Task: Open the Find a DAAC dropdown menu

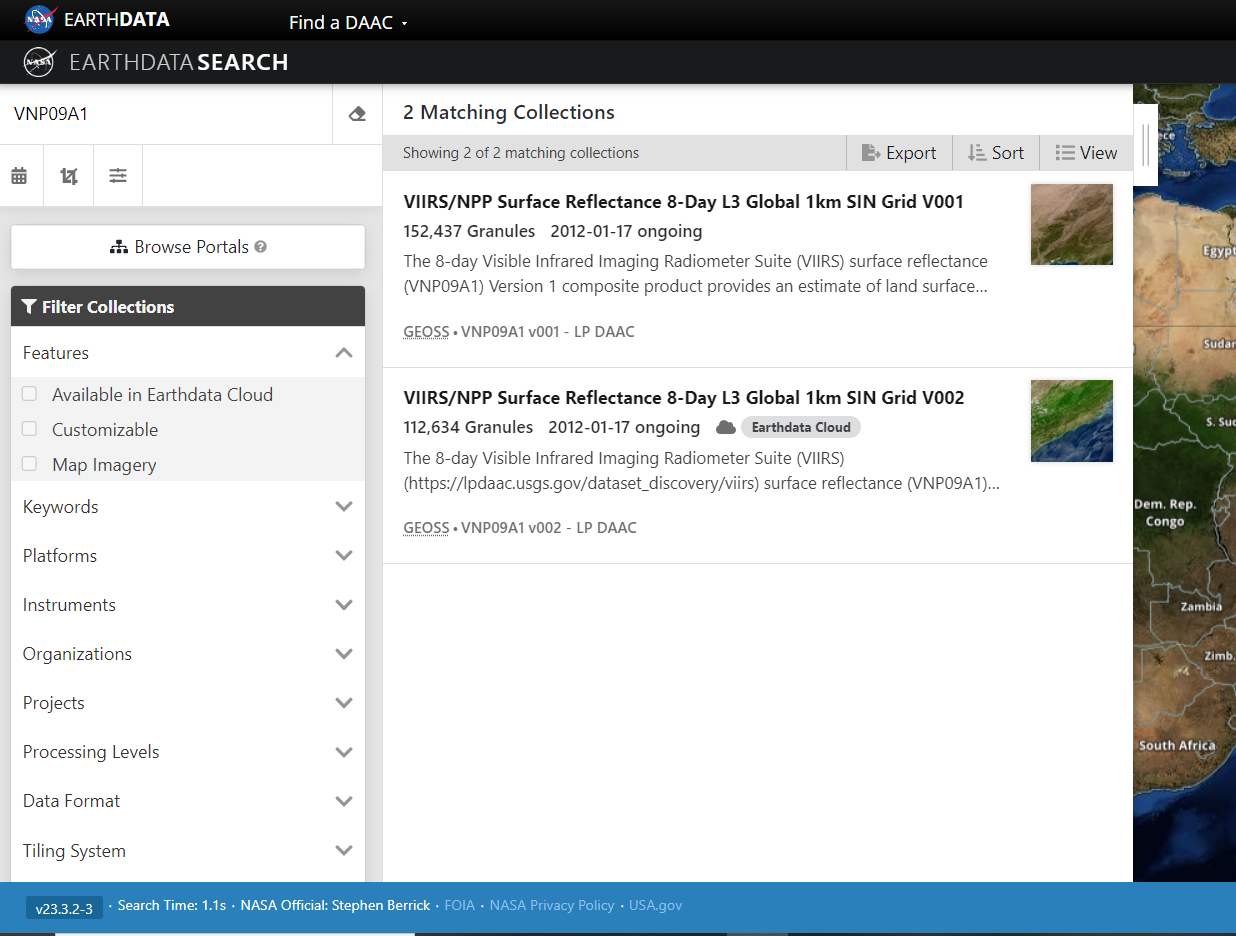Action: 348,22
